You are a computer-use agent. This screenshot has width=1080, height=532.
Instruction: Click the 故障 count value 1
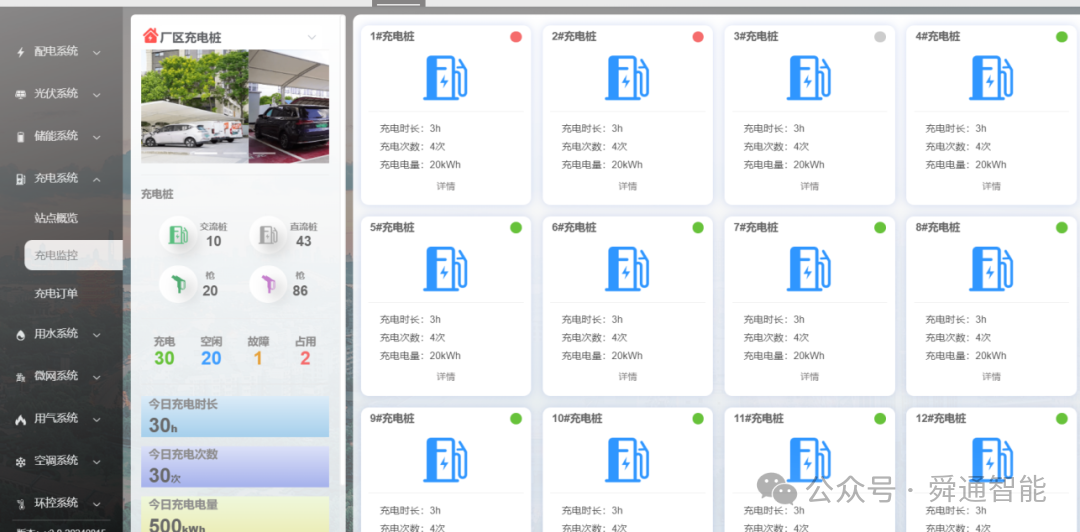[258, 358]
